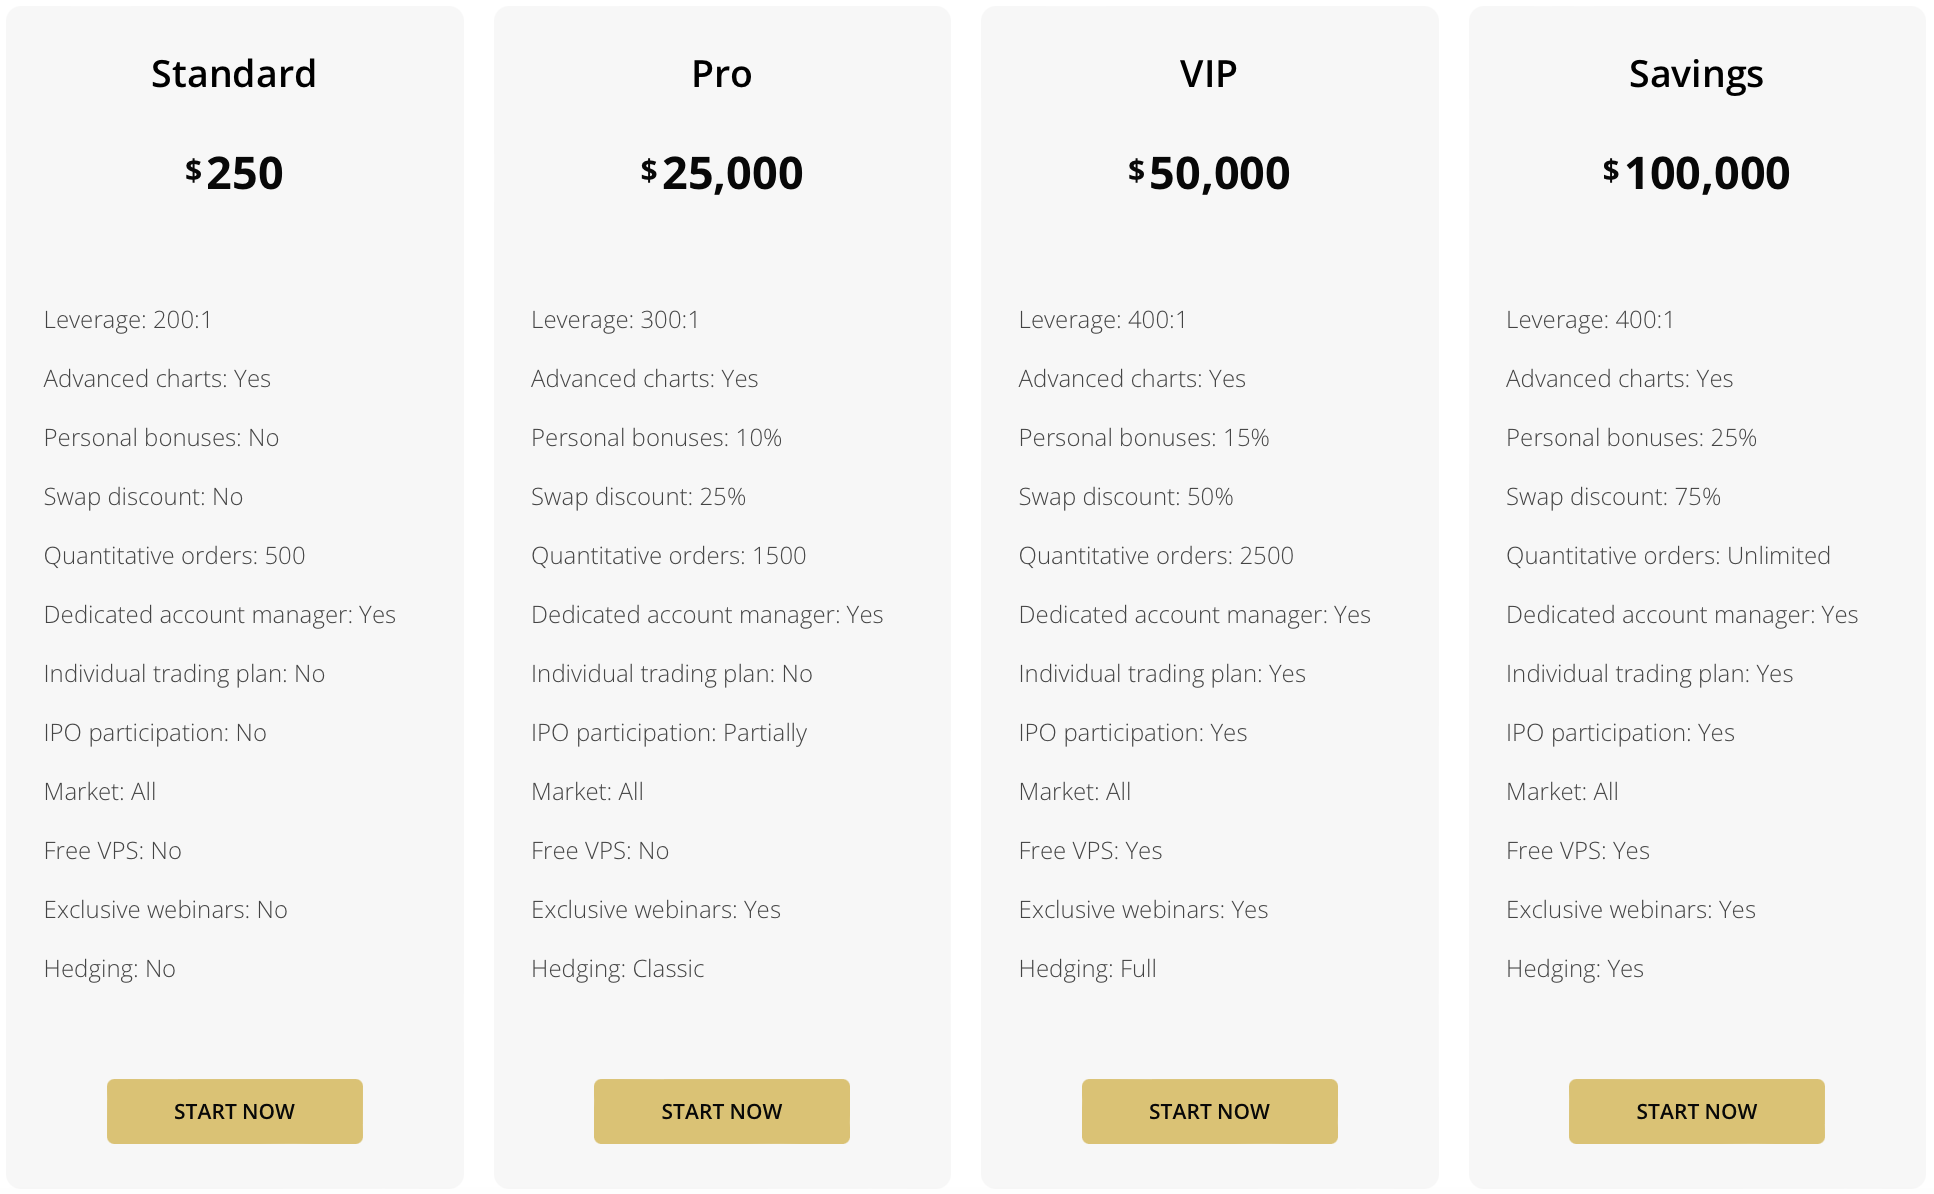1934x1194 pixels.
Task: Click START NOW under the Savings plan
Action: coord(1696,1111)
